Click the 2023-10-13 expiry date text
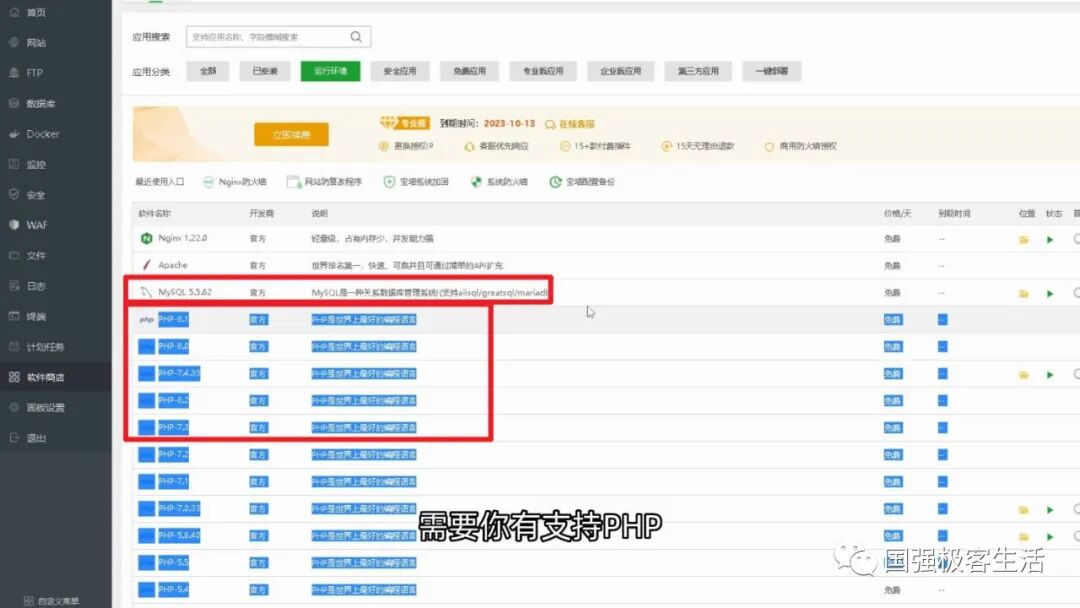1080x608 pixels. coord(509,123)
